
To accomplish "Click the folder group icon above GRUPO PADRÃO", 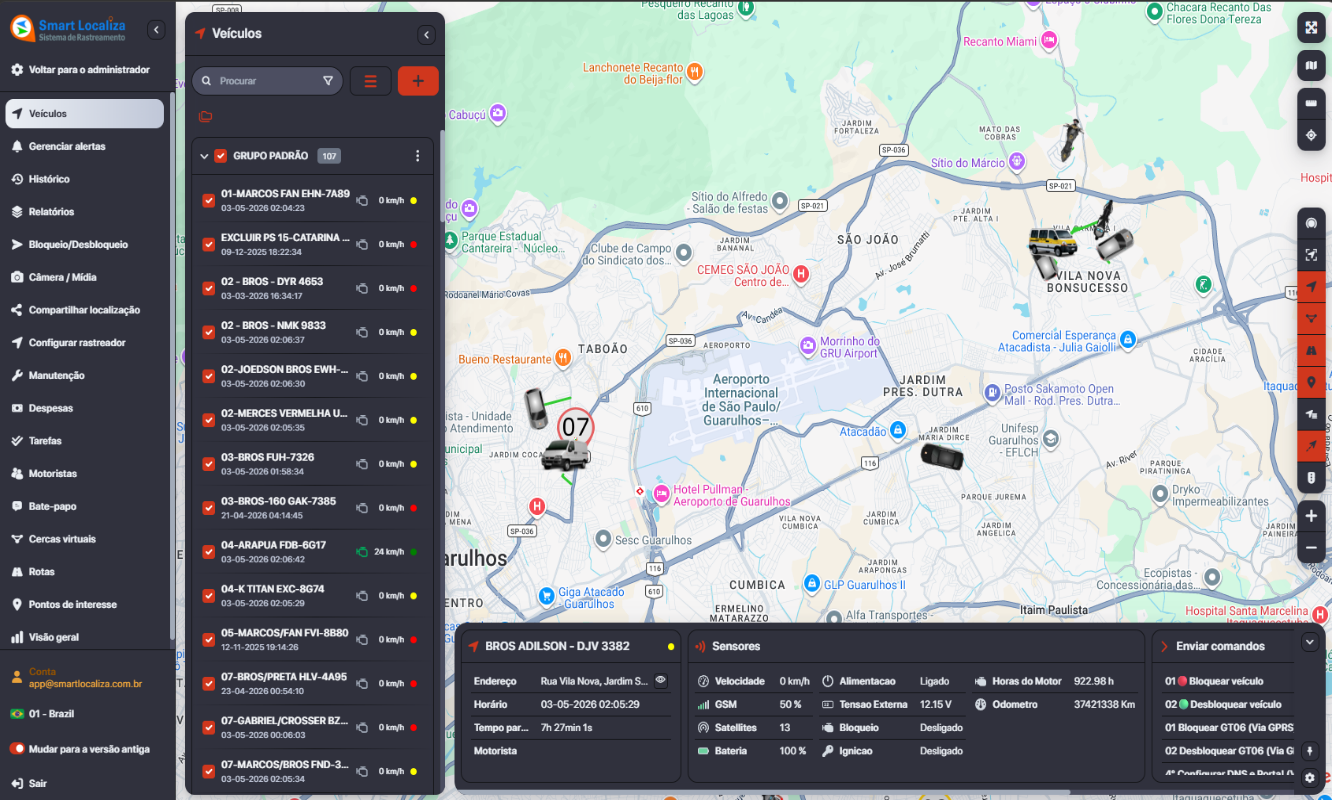I will click(205, 117).
